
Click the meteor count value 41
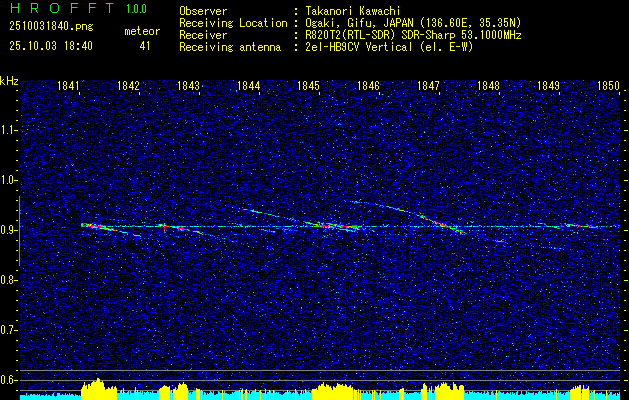[145, 46]
